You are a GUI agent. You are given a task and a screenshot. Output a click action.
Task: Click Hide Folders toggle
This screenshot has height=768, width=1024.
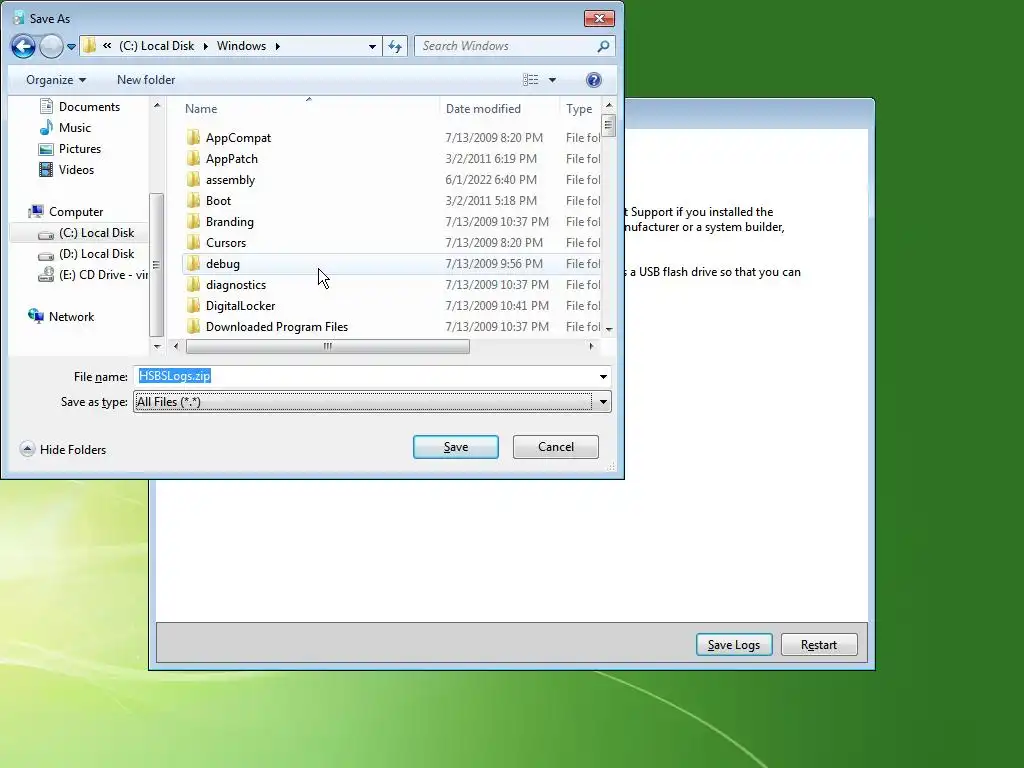63,449
